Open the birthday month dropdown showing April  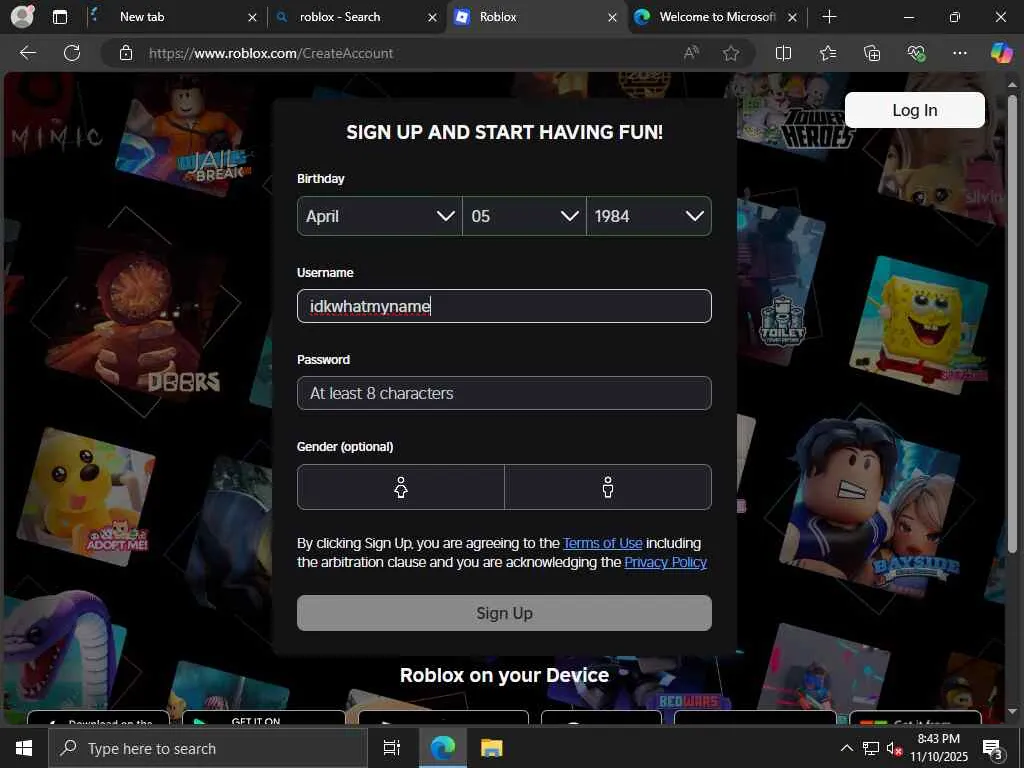point(379,216)
